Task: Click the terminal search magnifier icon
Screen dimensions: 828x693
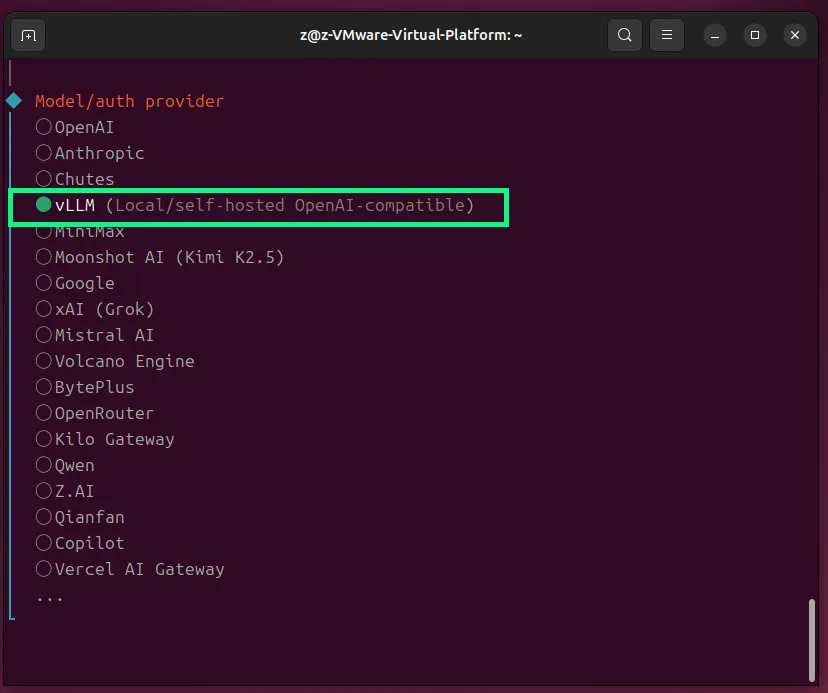Action: [624, 35]
